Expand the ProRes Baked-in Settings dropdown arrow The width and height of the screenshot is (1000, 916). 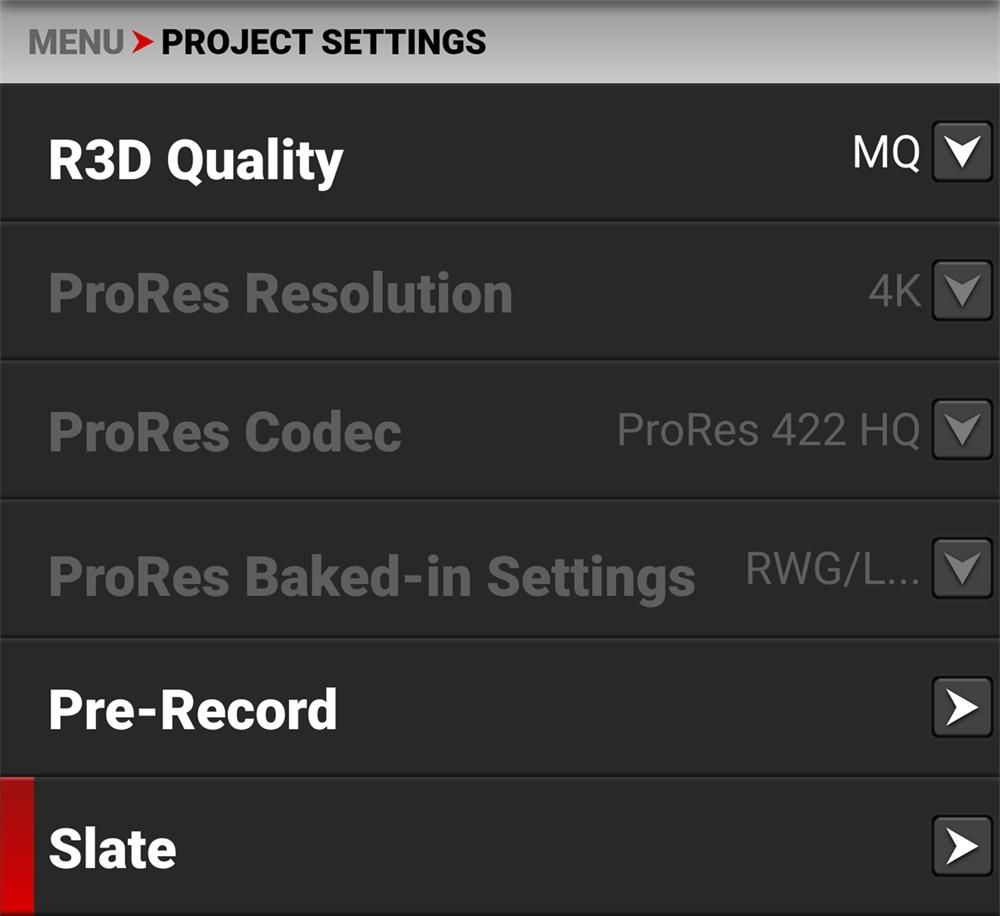tap(961, 569)
